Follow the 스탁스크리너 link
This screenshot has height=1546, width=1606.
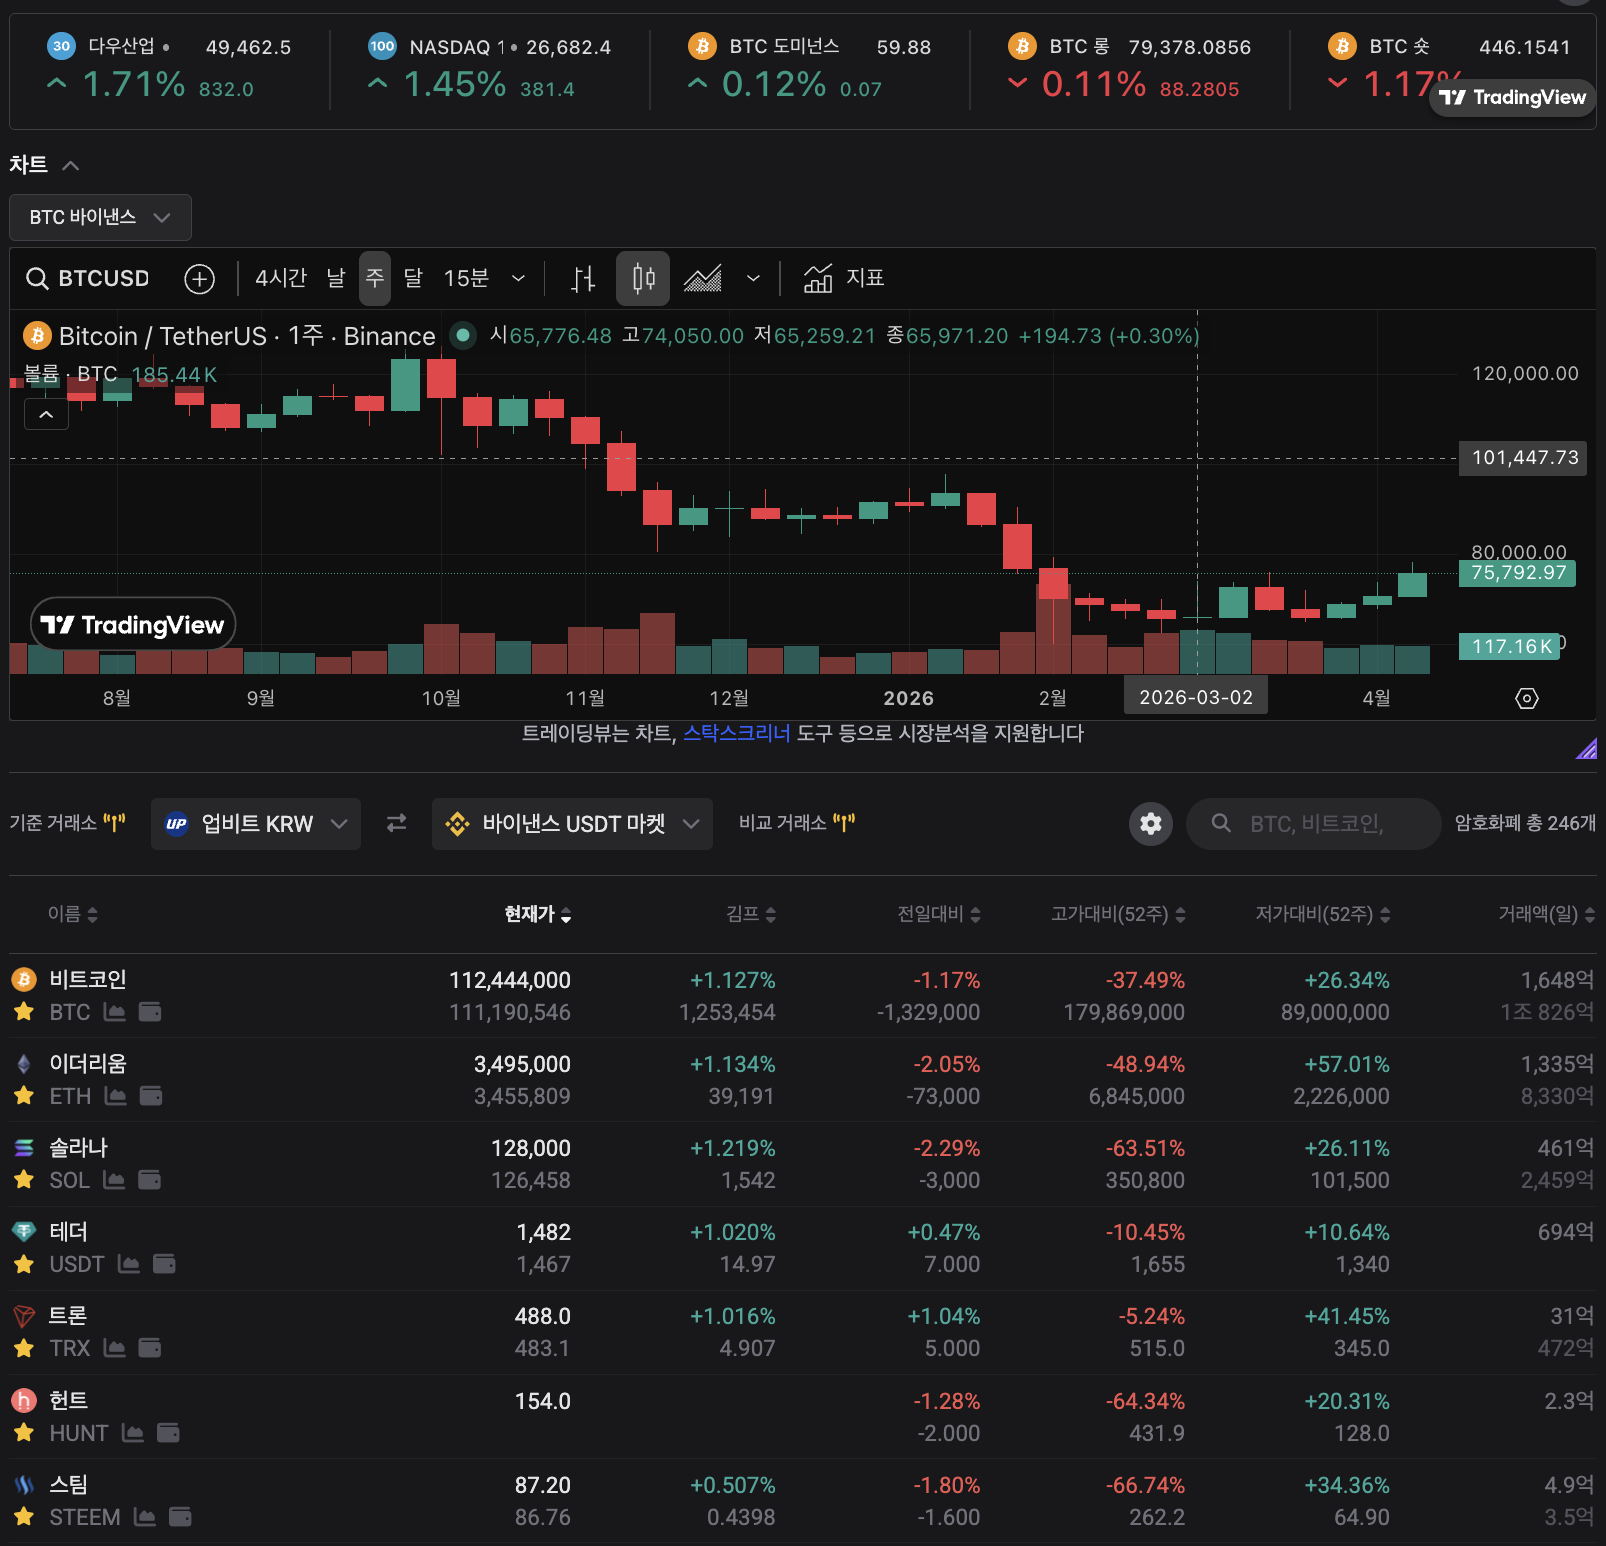click(x=736, y=734)
